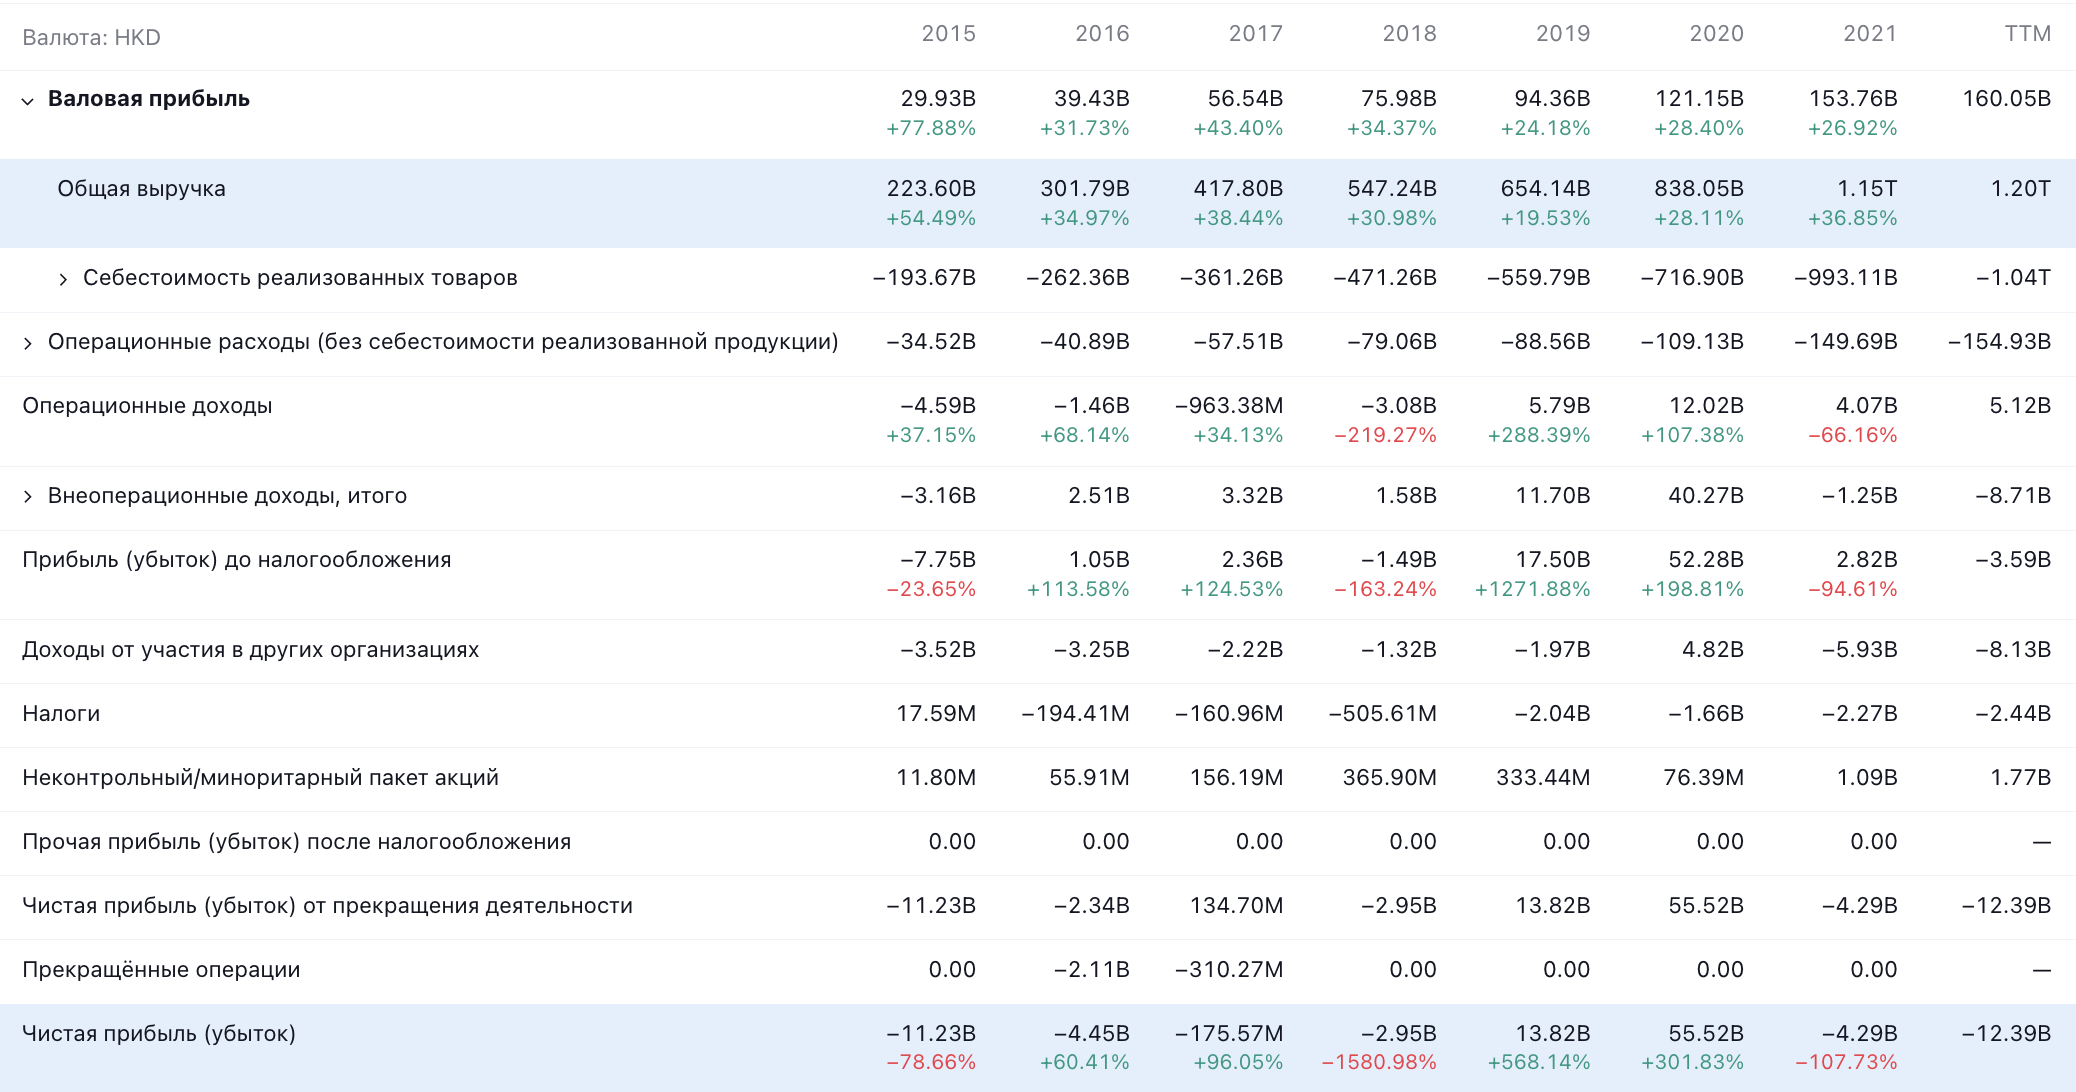Viewport: 2076px width, 1092px height.
Task: Click revenue TTM value 1.20T
Action: pos(2020,189)
